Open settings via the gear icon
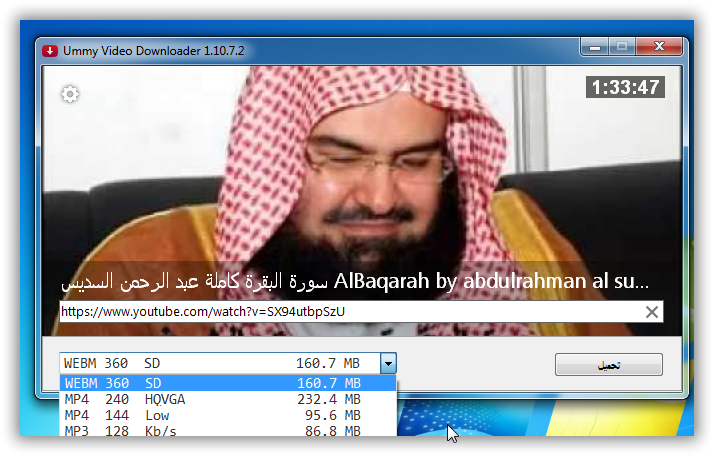Image resolution: width=714 pixels, height=456 pixels. pyautogui.click(x=70, y=94)
